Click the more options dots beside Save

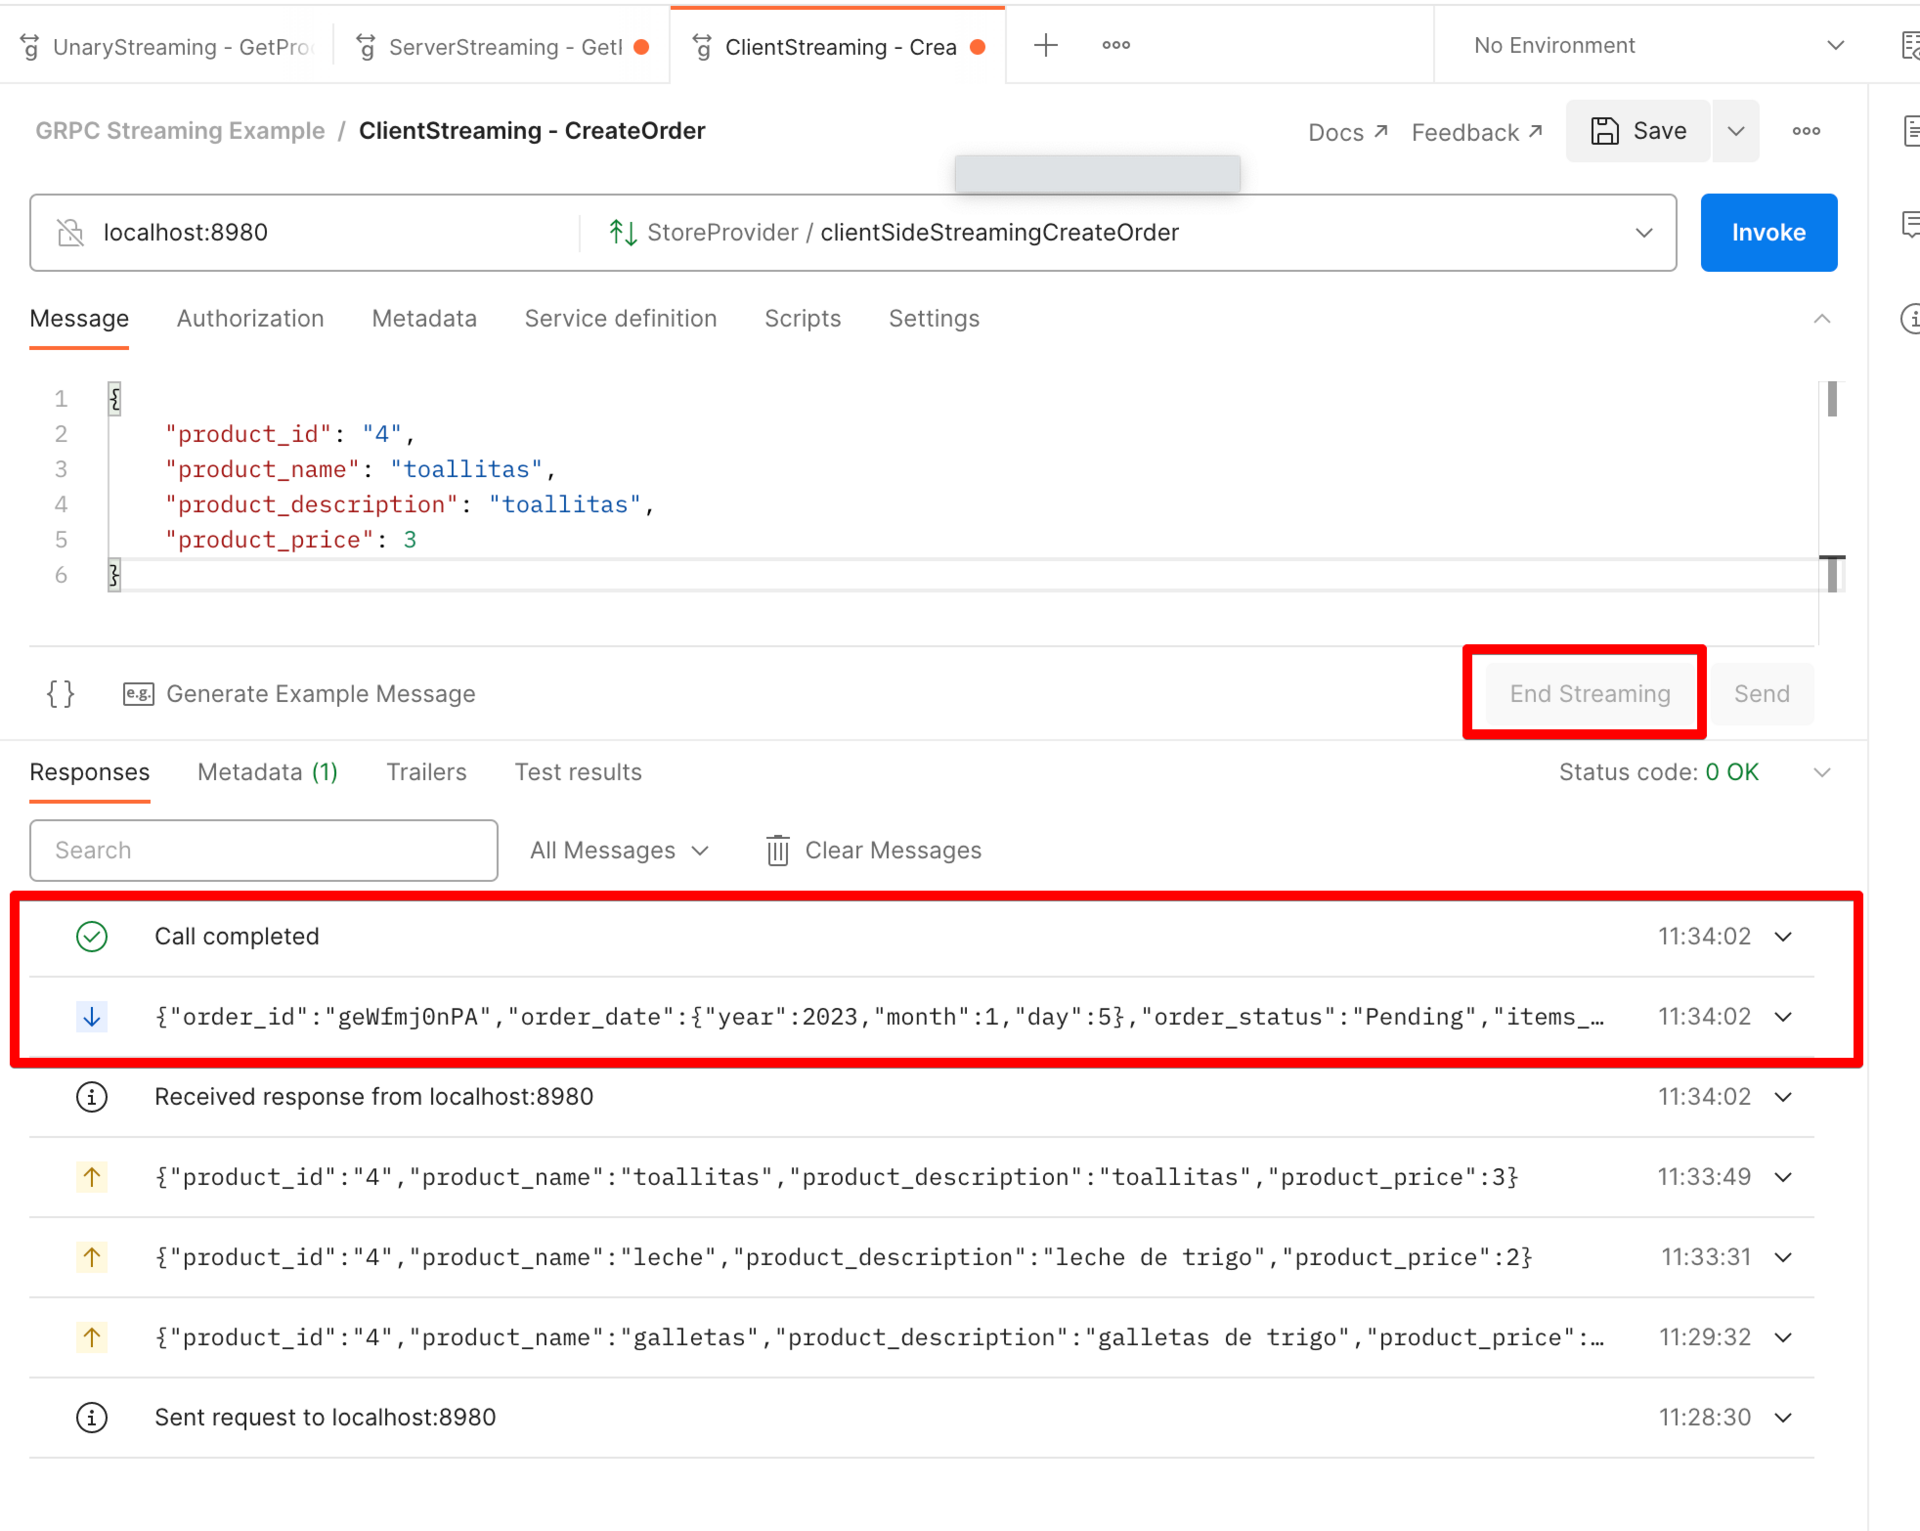click(1806, 131)
